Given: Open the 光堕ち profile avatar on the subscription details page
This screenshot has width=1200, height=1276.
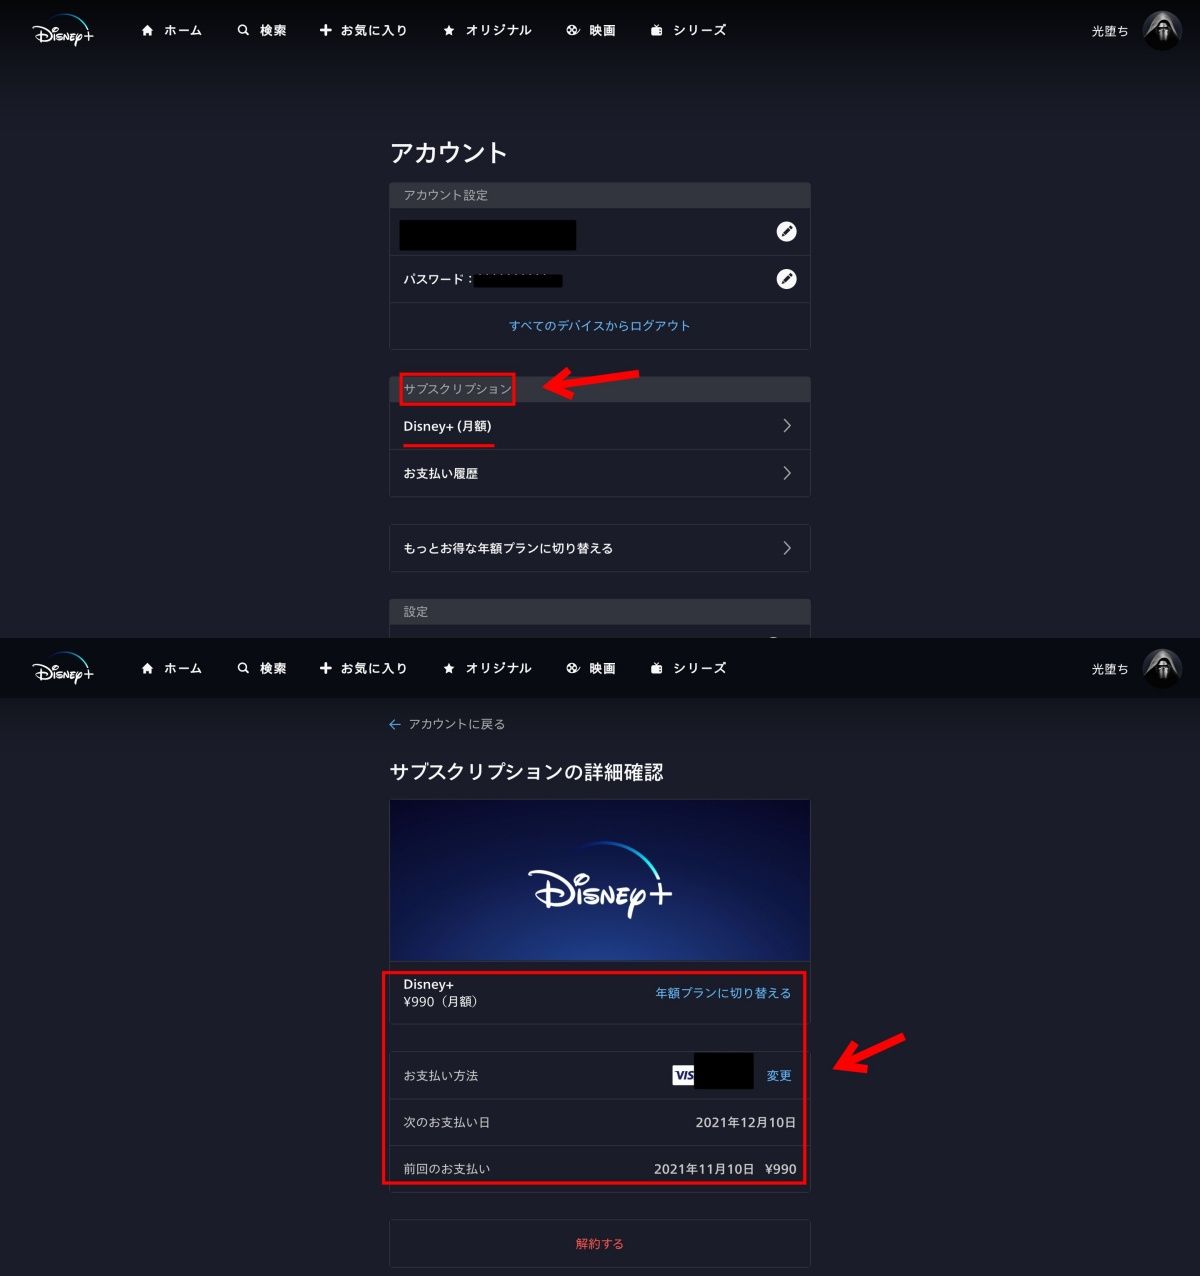Looking at the screenshot, I should (x=1162, y=668).
